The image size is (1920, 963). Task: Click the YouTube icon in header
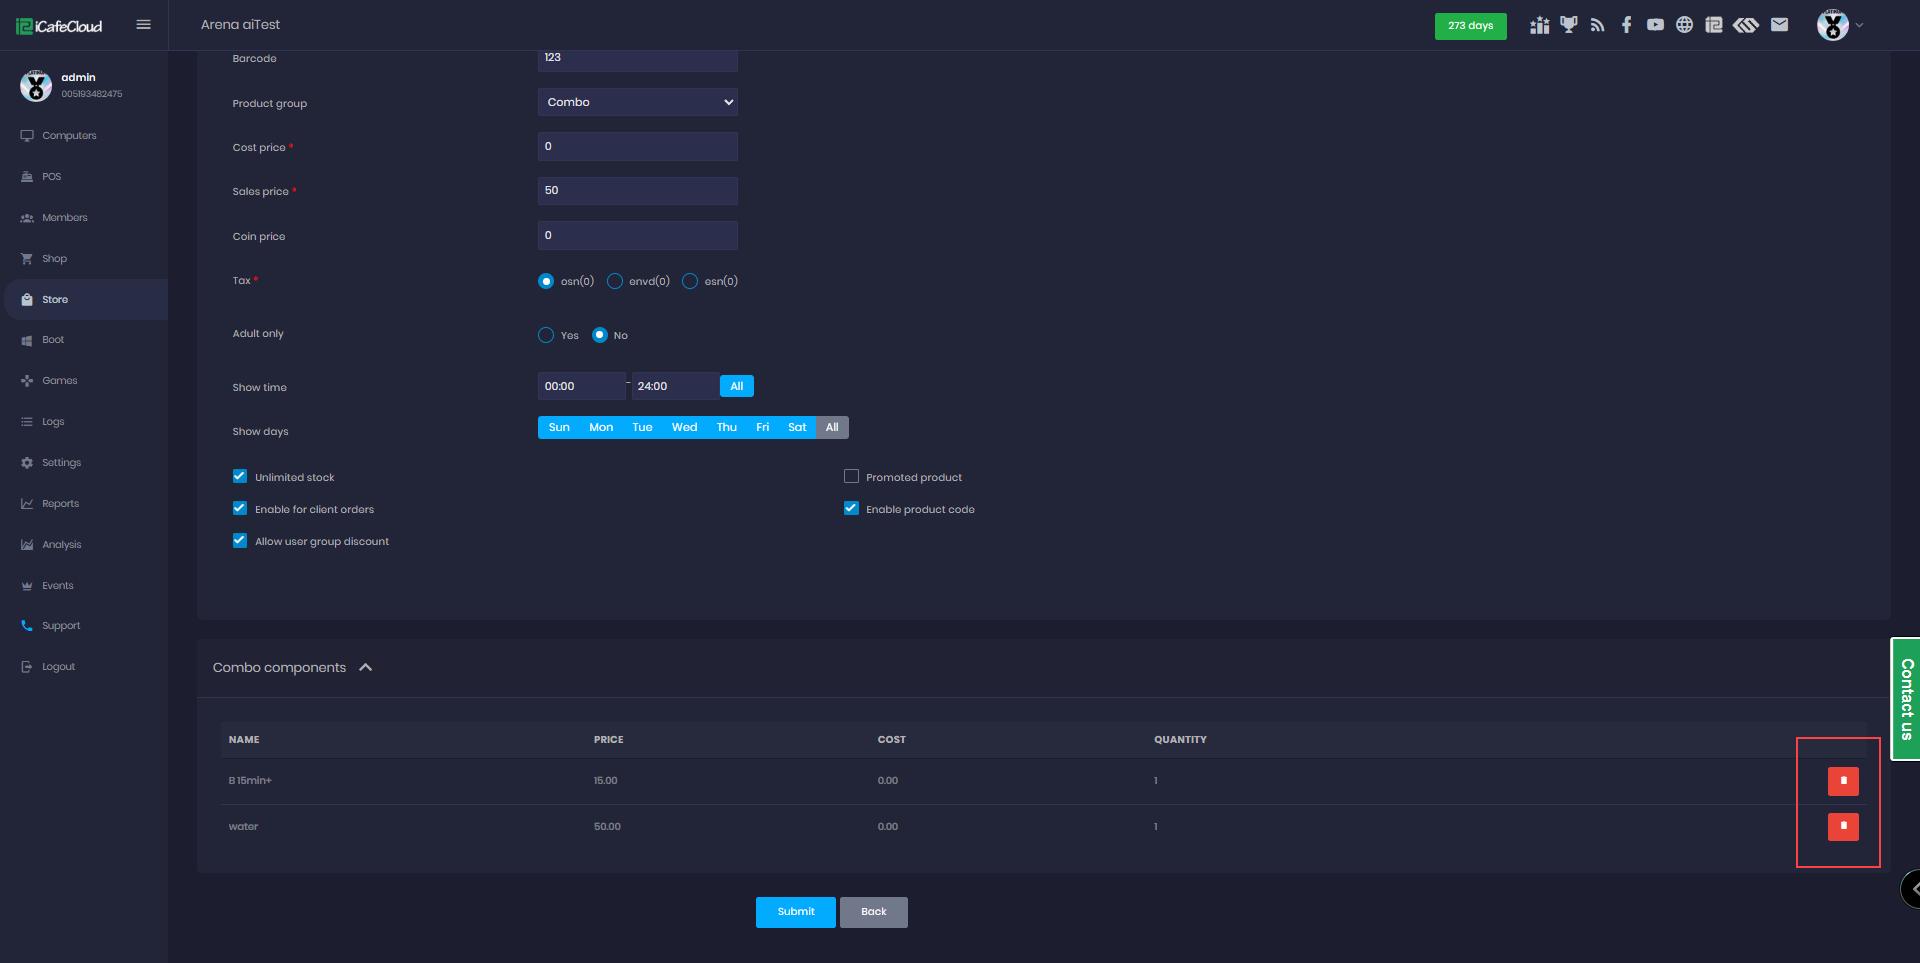(x=1655, y=25)
